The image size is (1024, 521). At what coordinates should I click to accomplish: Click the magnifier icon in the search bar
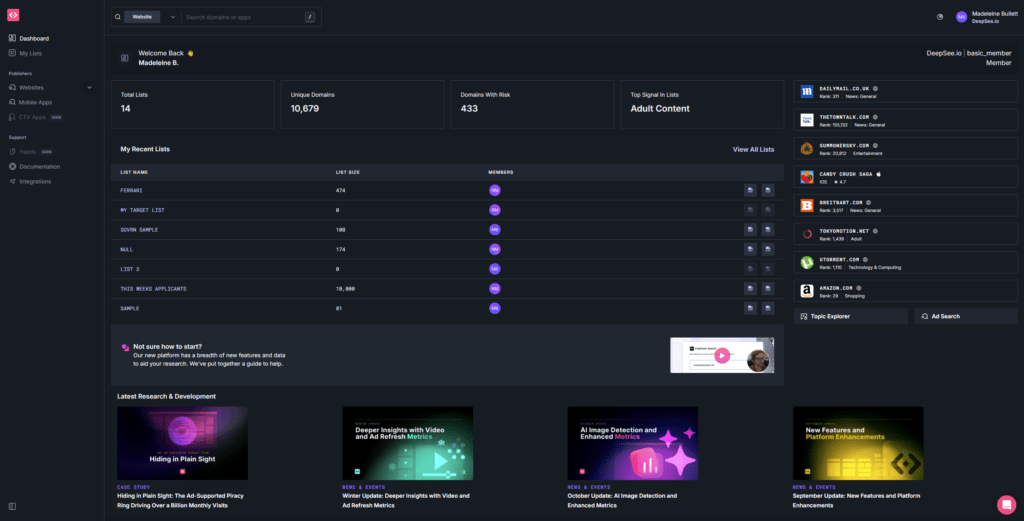[118, 17]
